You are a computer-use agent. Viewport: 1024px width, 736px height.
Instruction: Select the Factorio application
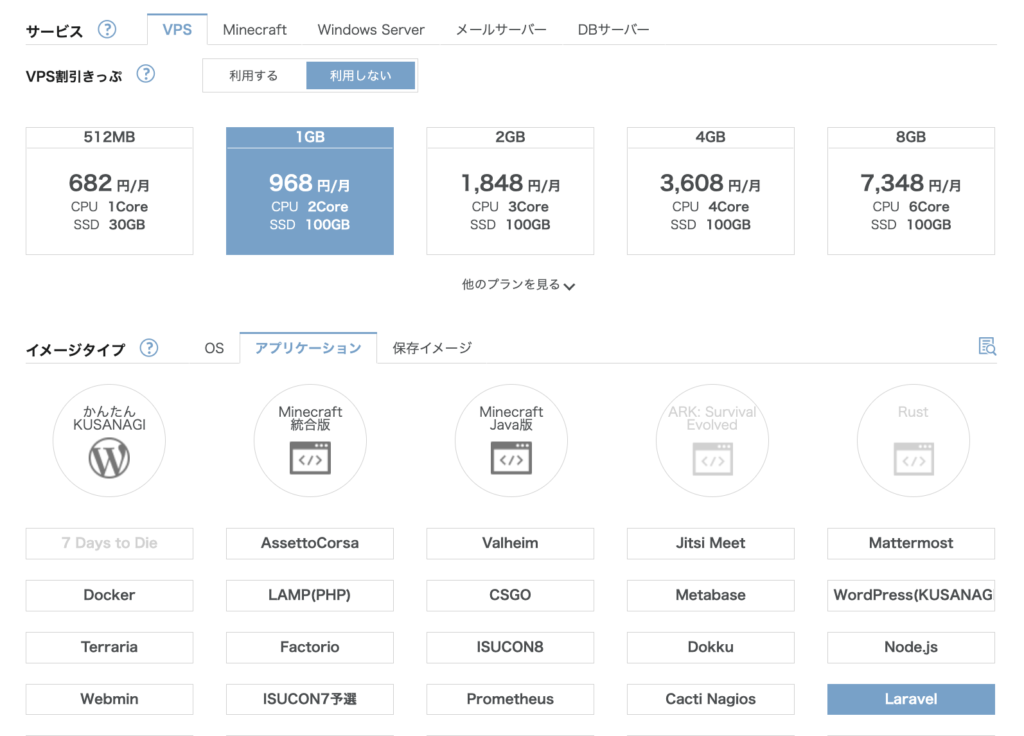(x=310, y=647)
